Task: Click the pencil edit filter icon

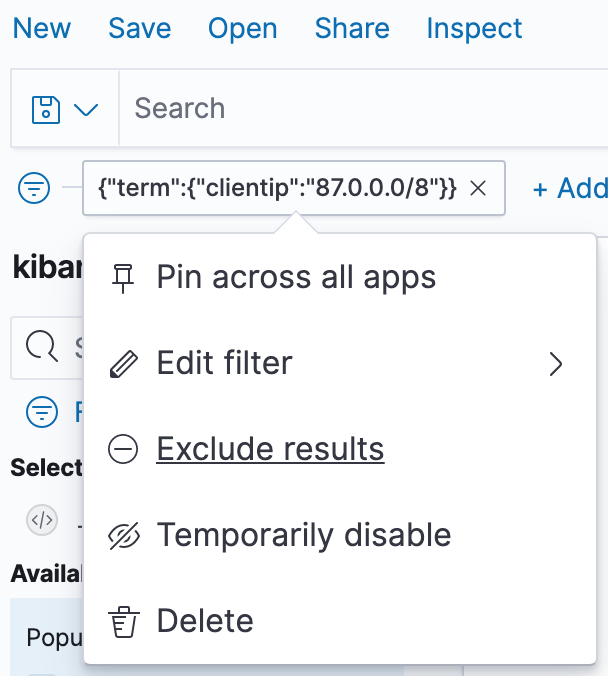Action: (x=123, y=363)
